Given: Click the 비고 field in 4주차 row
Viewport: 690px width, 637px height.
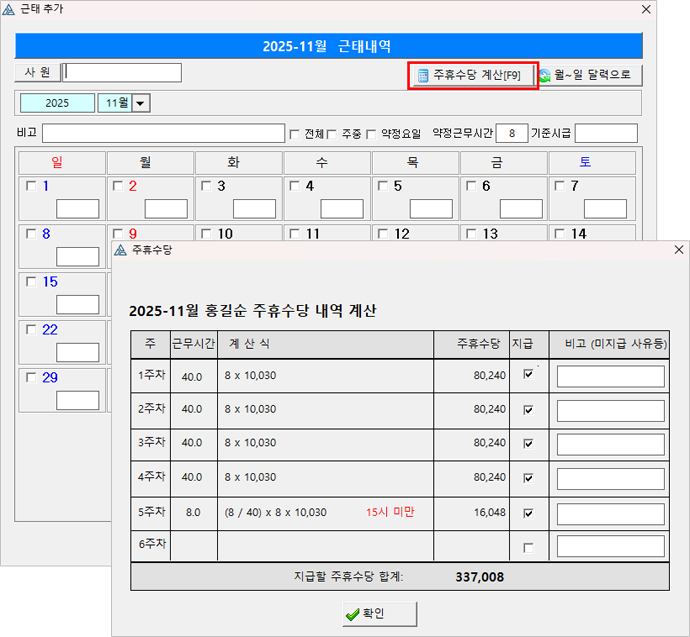Looking at the screenshot, I should [611, 479].
